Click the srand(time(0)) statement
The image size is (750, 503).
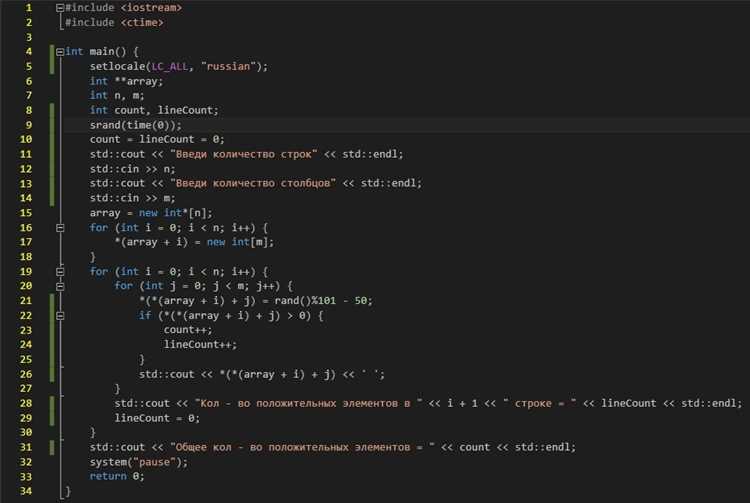click(x=136, y=125)
